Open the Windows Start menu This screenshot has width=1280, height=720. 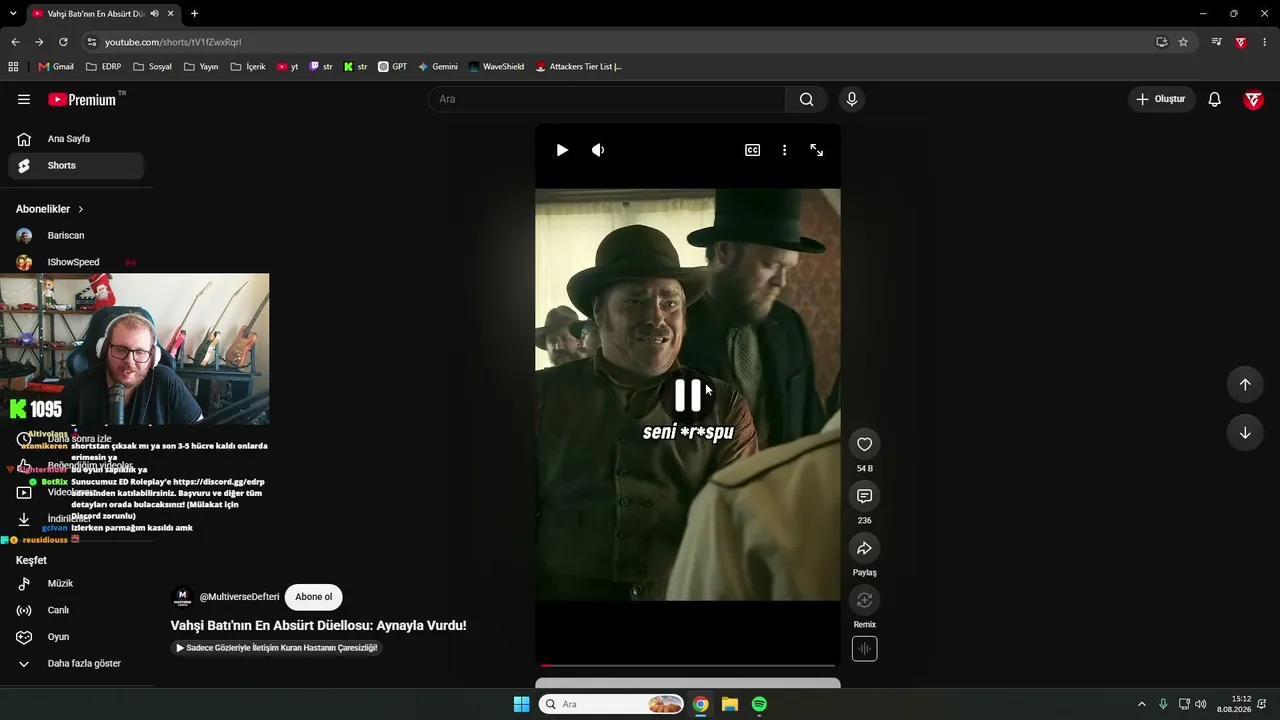point(521,704)
